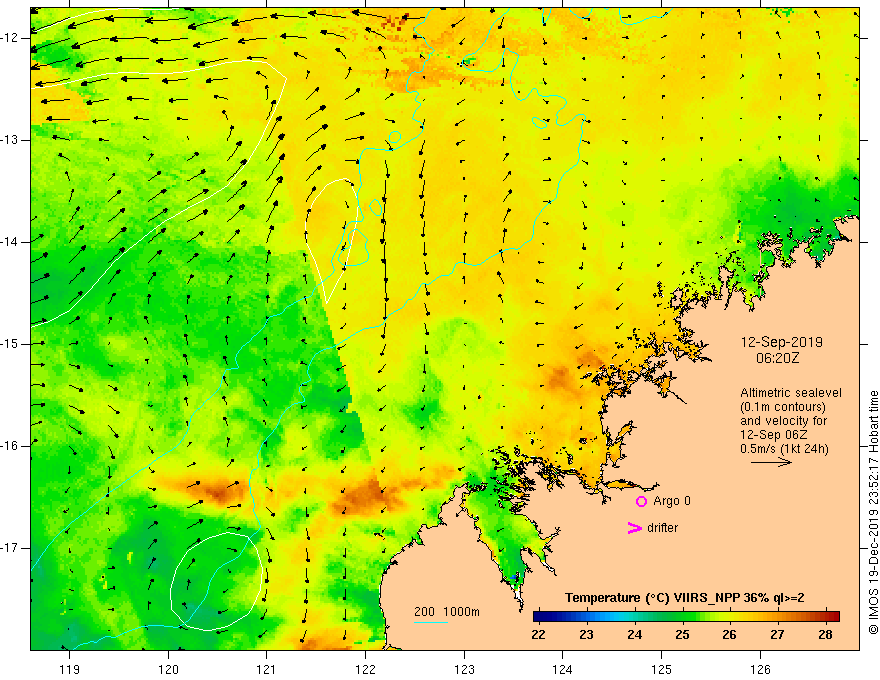The image size is (880, 680).
Task: Click the '(0.1m contours)' caption line
Action: (x=783, y=407)
